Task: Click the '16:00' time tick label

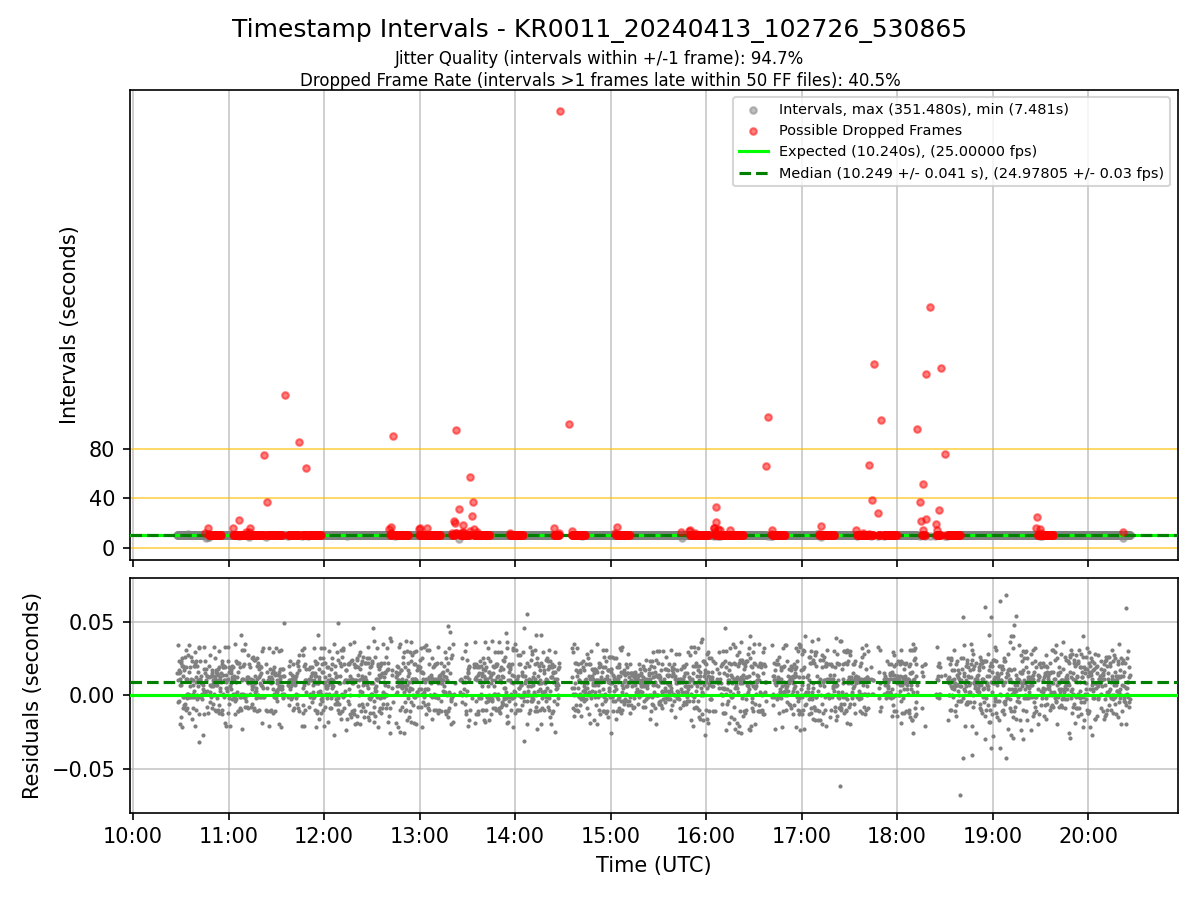Action: [x=706, y=834]
